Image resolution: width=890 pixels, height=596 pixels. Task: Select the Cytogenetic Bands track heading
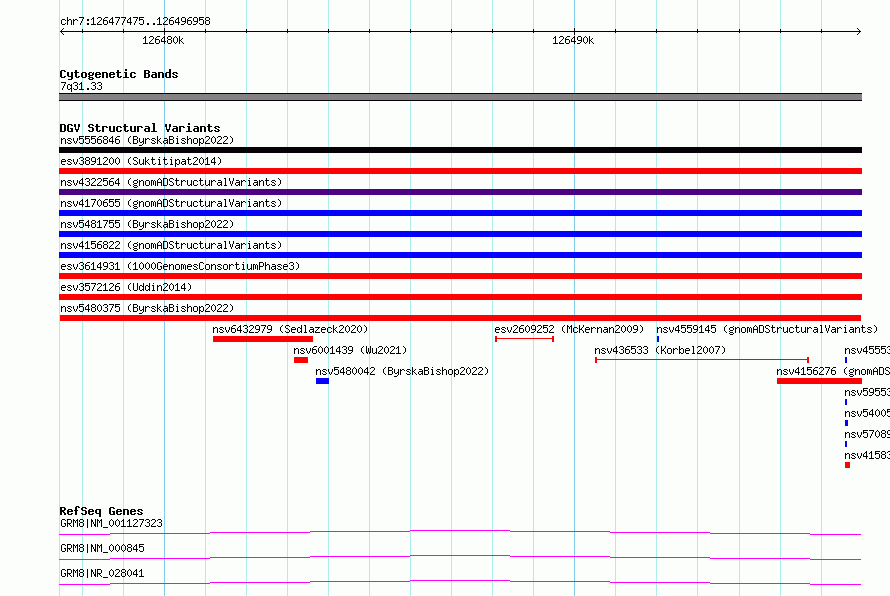click(119, 74)
